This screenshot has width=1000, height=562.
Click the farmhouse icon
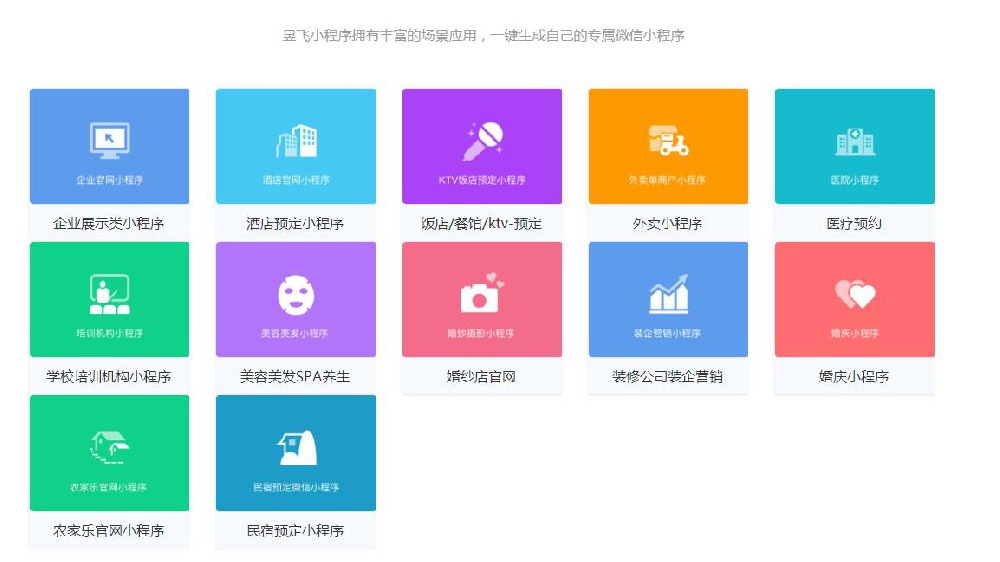109,447
